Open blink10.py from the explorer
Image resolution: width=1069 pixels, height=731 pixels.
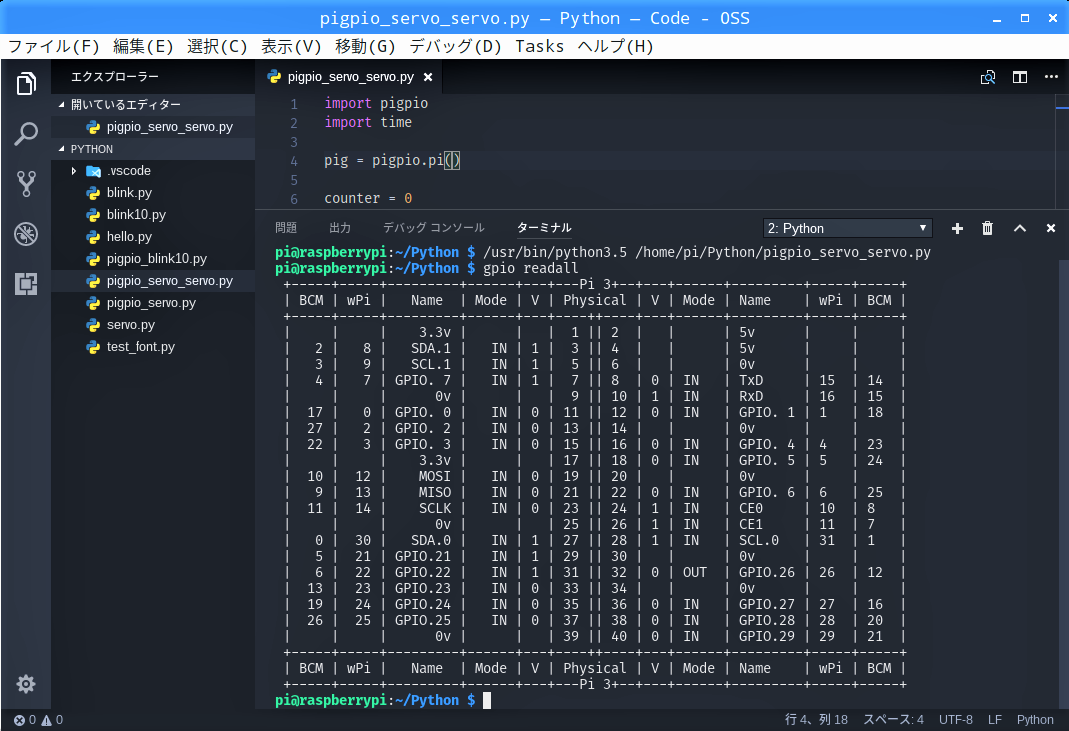tap(153, 214)
